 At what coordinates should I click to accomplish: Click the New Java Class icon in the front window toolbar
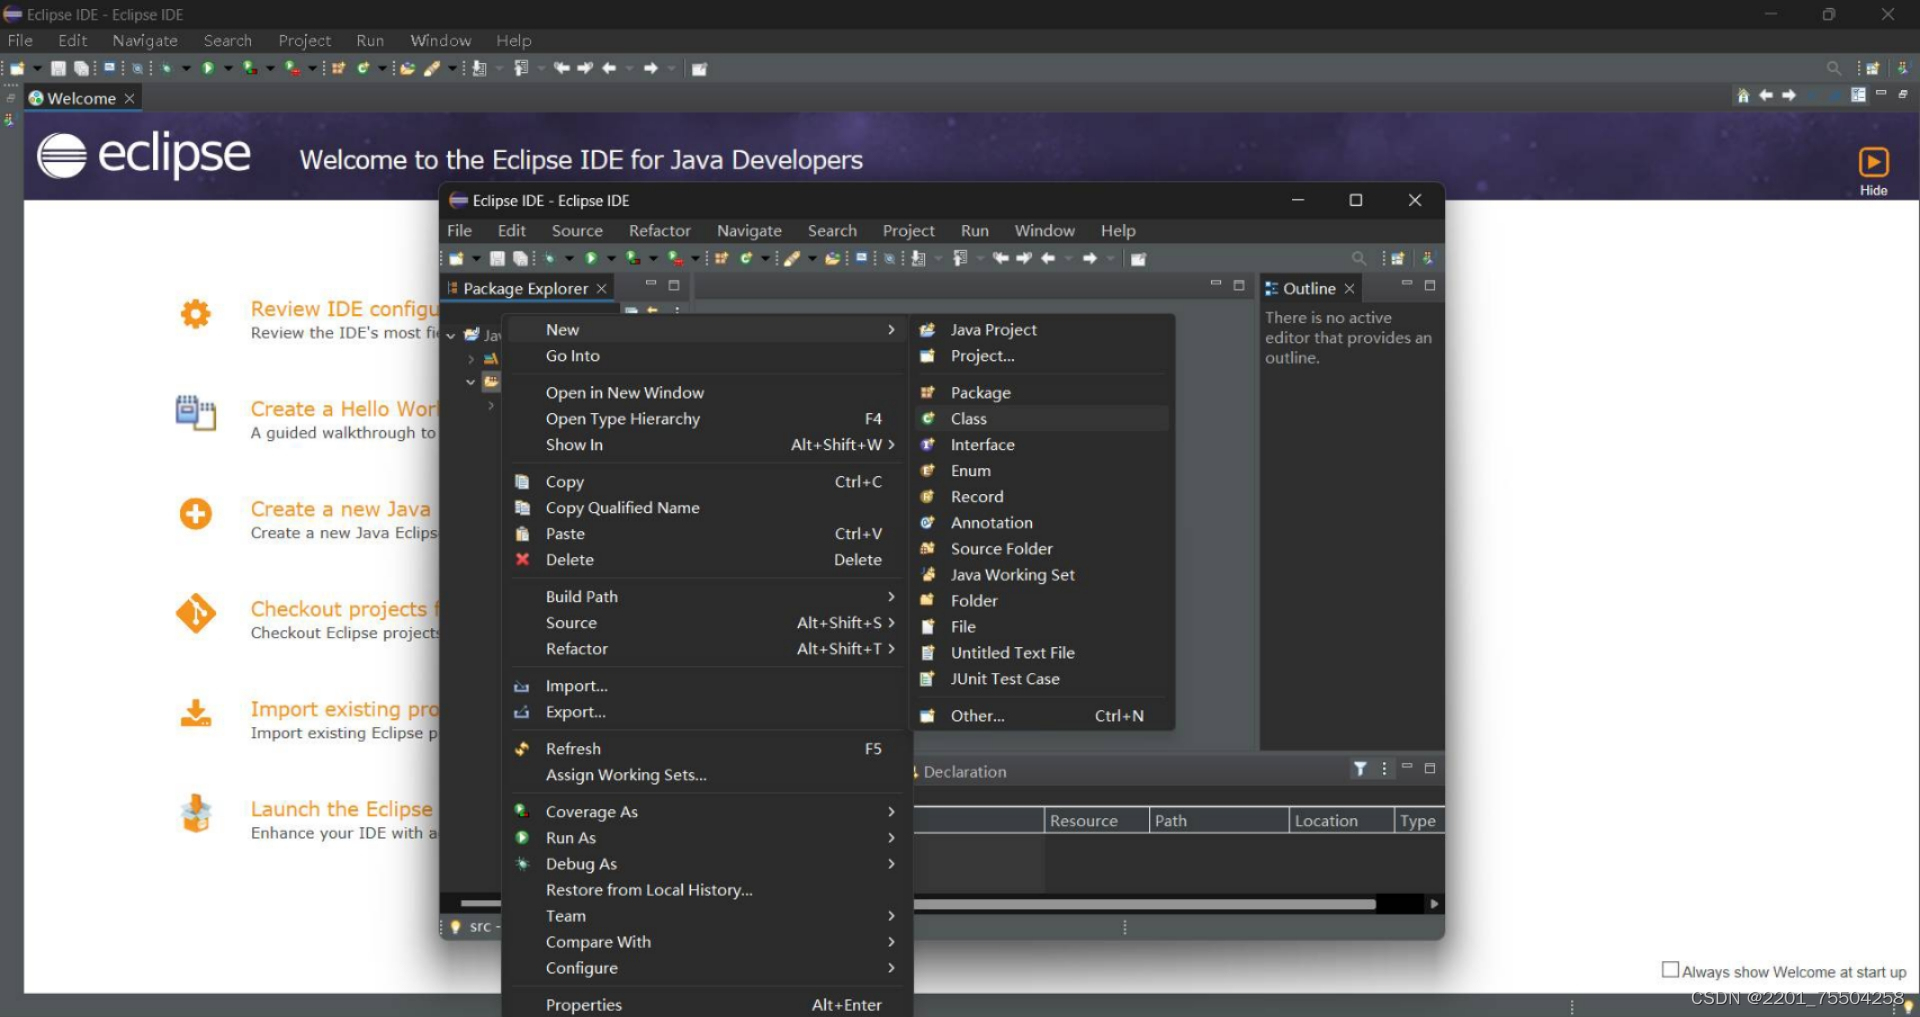pyautogui.click(x=746, y=258)
